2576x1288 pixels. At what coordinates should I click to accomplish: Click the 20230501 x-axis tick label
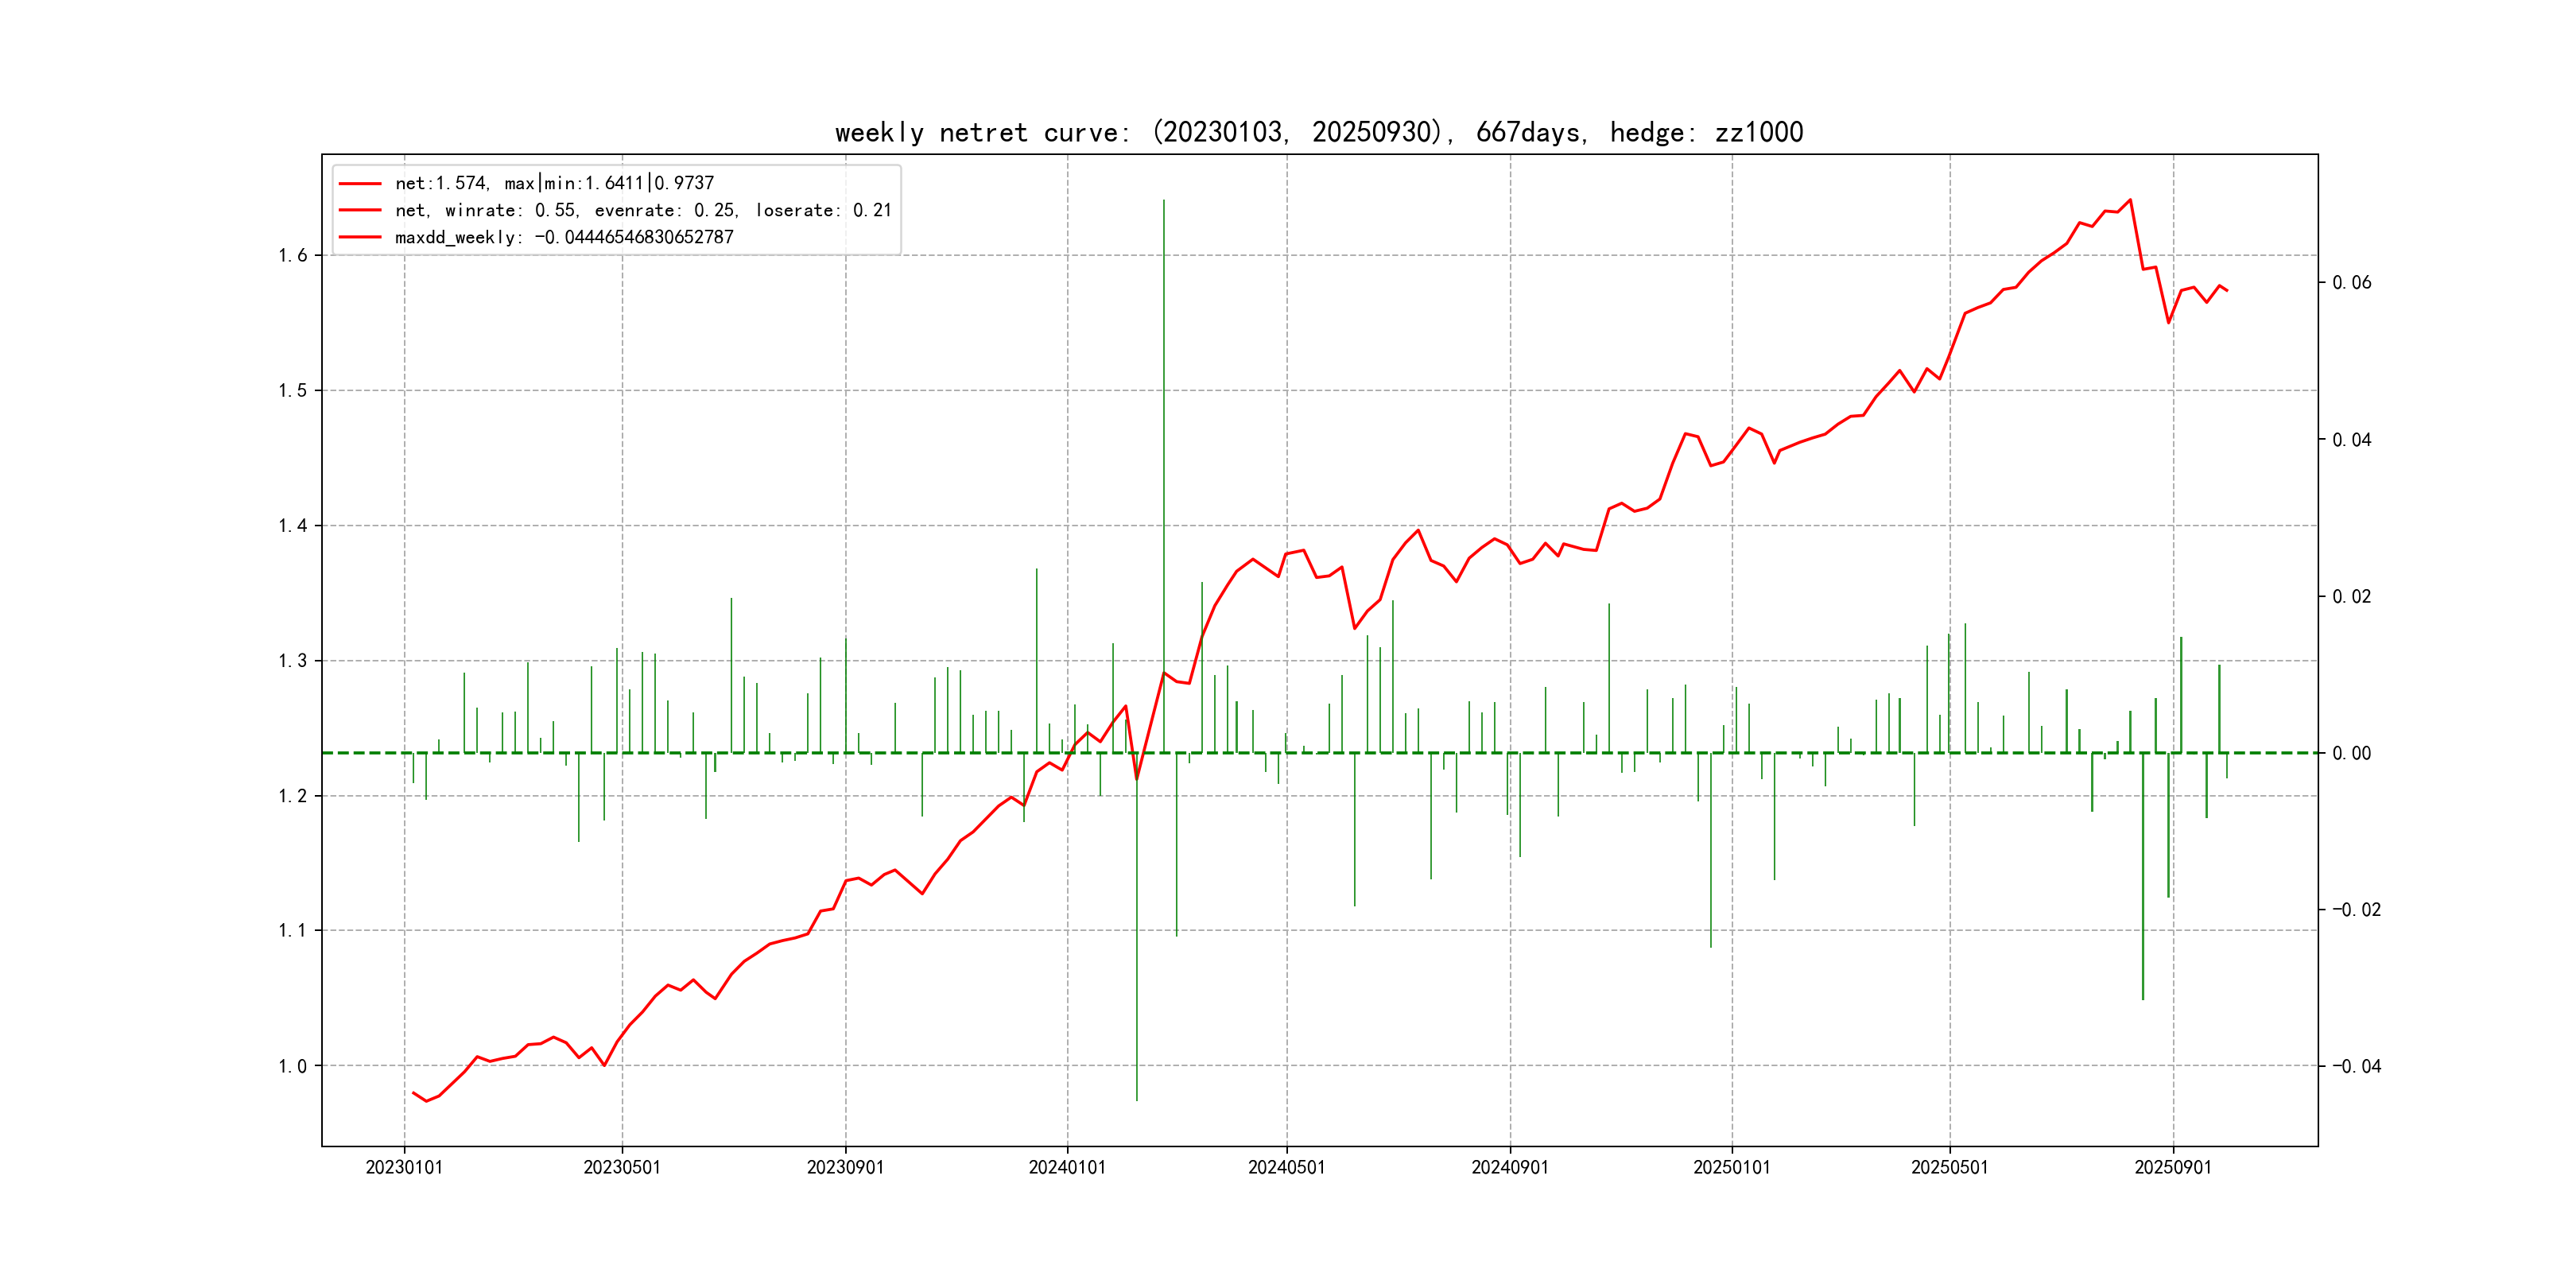(622, 1168)
